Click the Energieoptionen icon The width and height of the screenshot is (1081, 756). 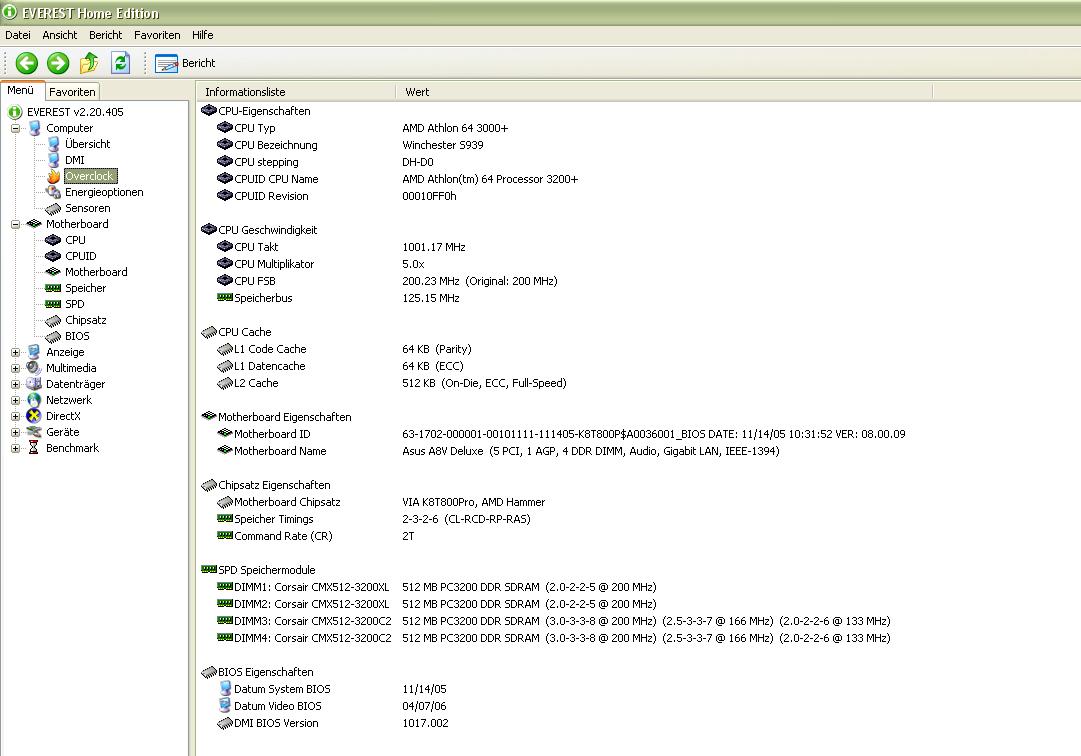(53, 192)
